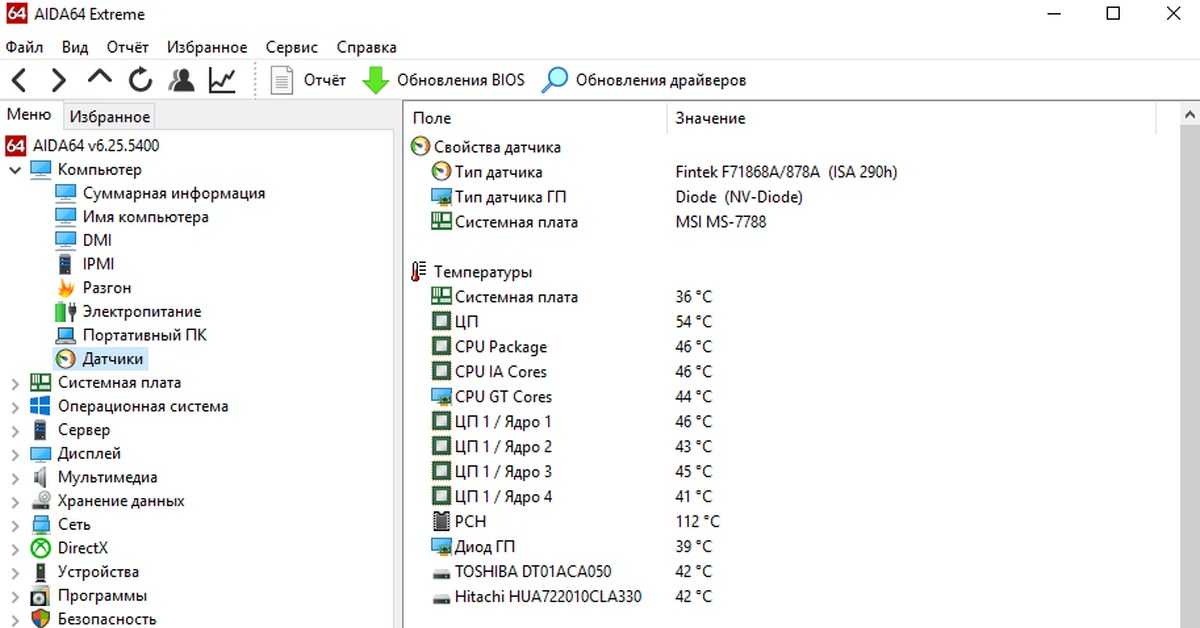Screen dimensions: 1200x628
Task: Click the Датчики gauge icon in tree
Action: [x=66, y=359]
